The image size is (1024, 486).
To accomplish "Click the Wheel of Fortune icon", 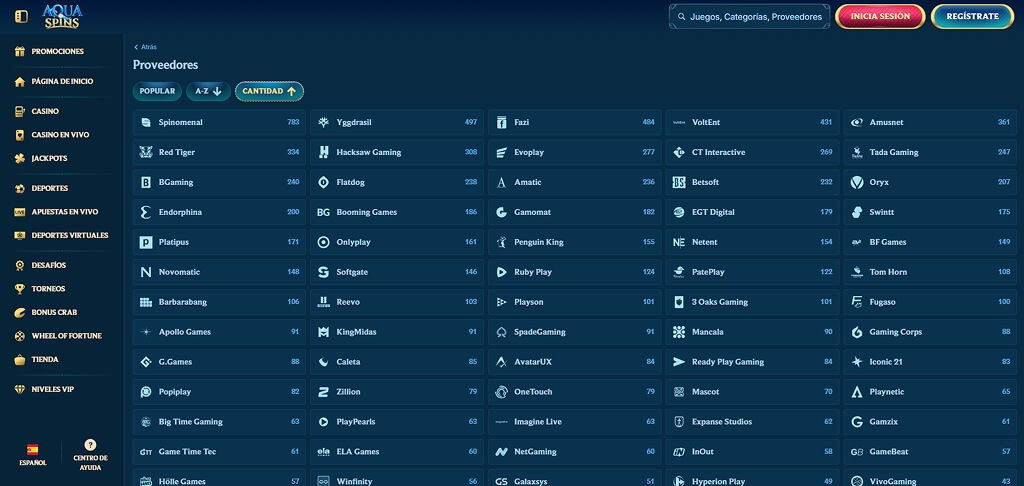I will (20, 336).
